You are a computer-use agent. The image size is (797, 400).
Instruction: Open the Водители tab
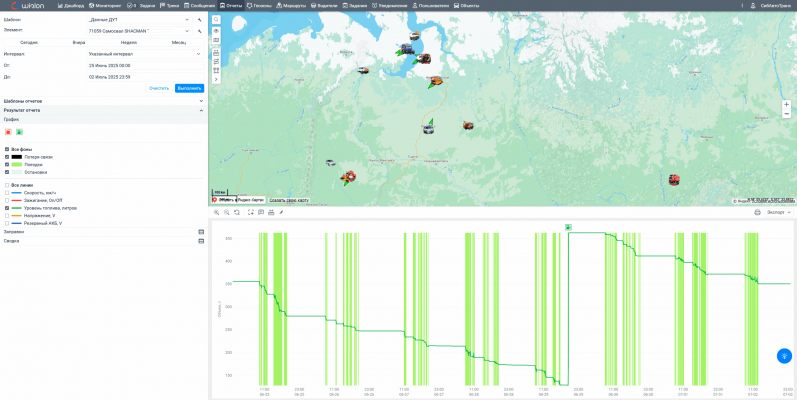[324, 6]
